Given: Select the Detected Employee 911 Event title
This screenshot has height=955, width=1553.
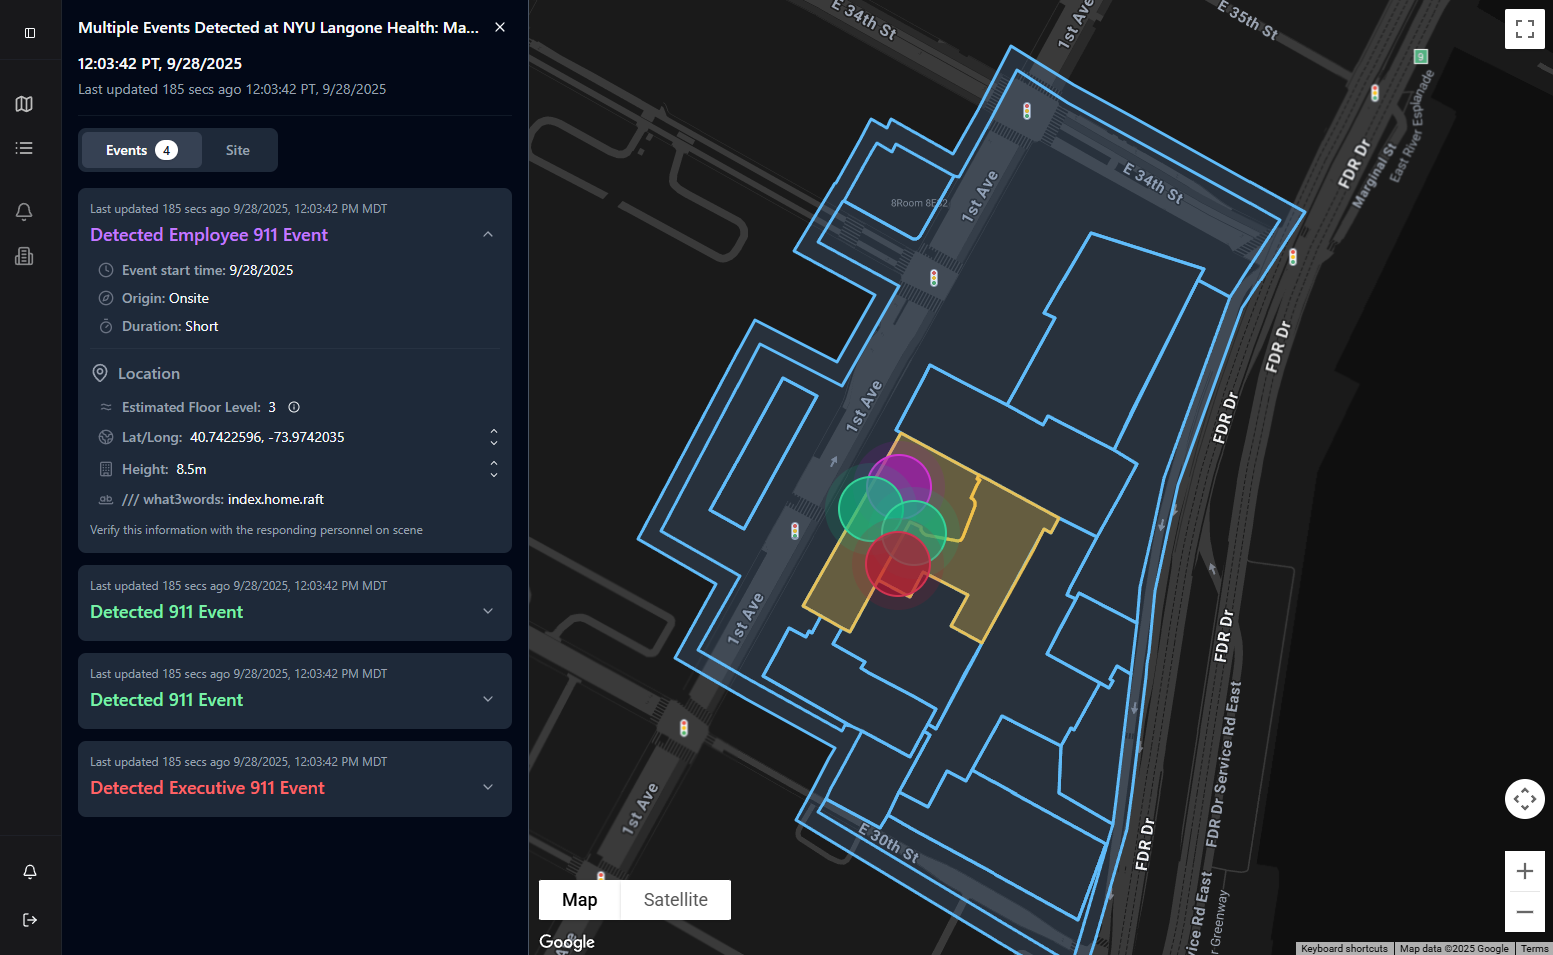Looking at the screenshot, I should click(x=209, y=235).
